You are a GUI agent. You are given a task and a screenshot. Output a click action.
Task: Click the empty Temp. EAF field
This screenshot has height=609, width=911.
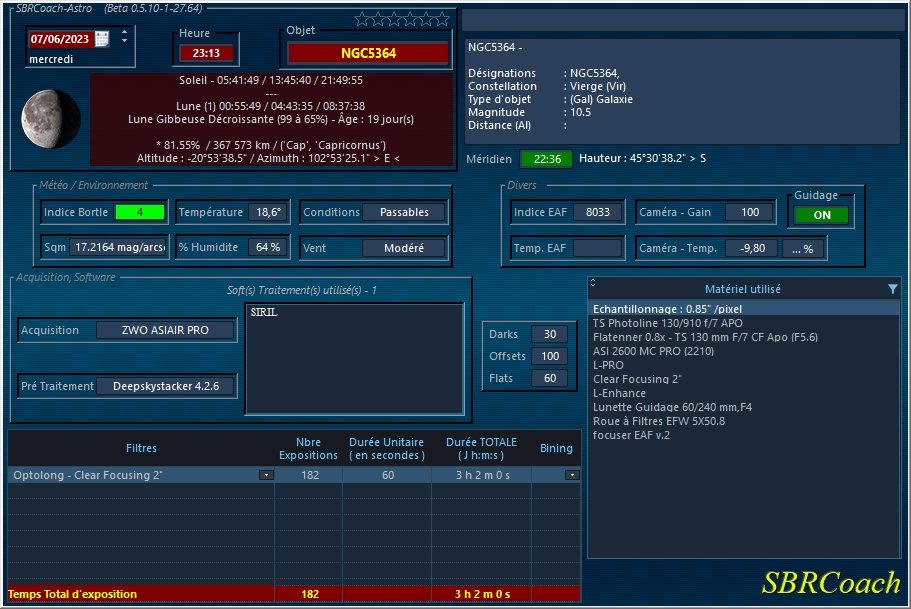tap(598, 248)
